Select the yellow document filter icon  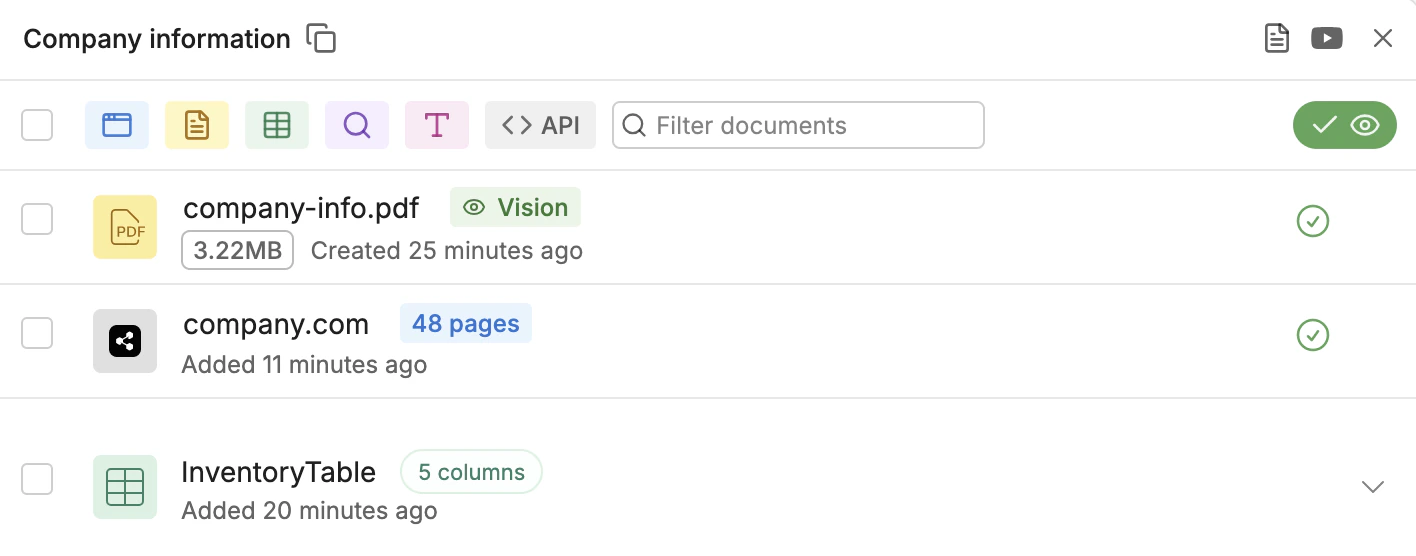197,125
